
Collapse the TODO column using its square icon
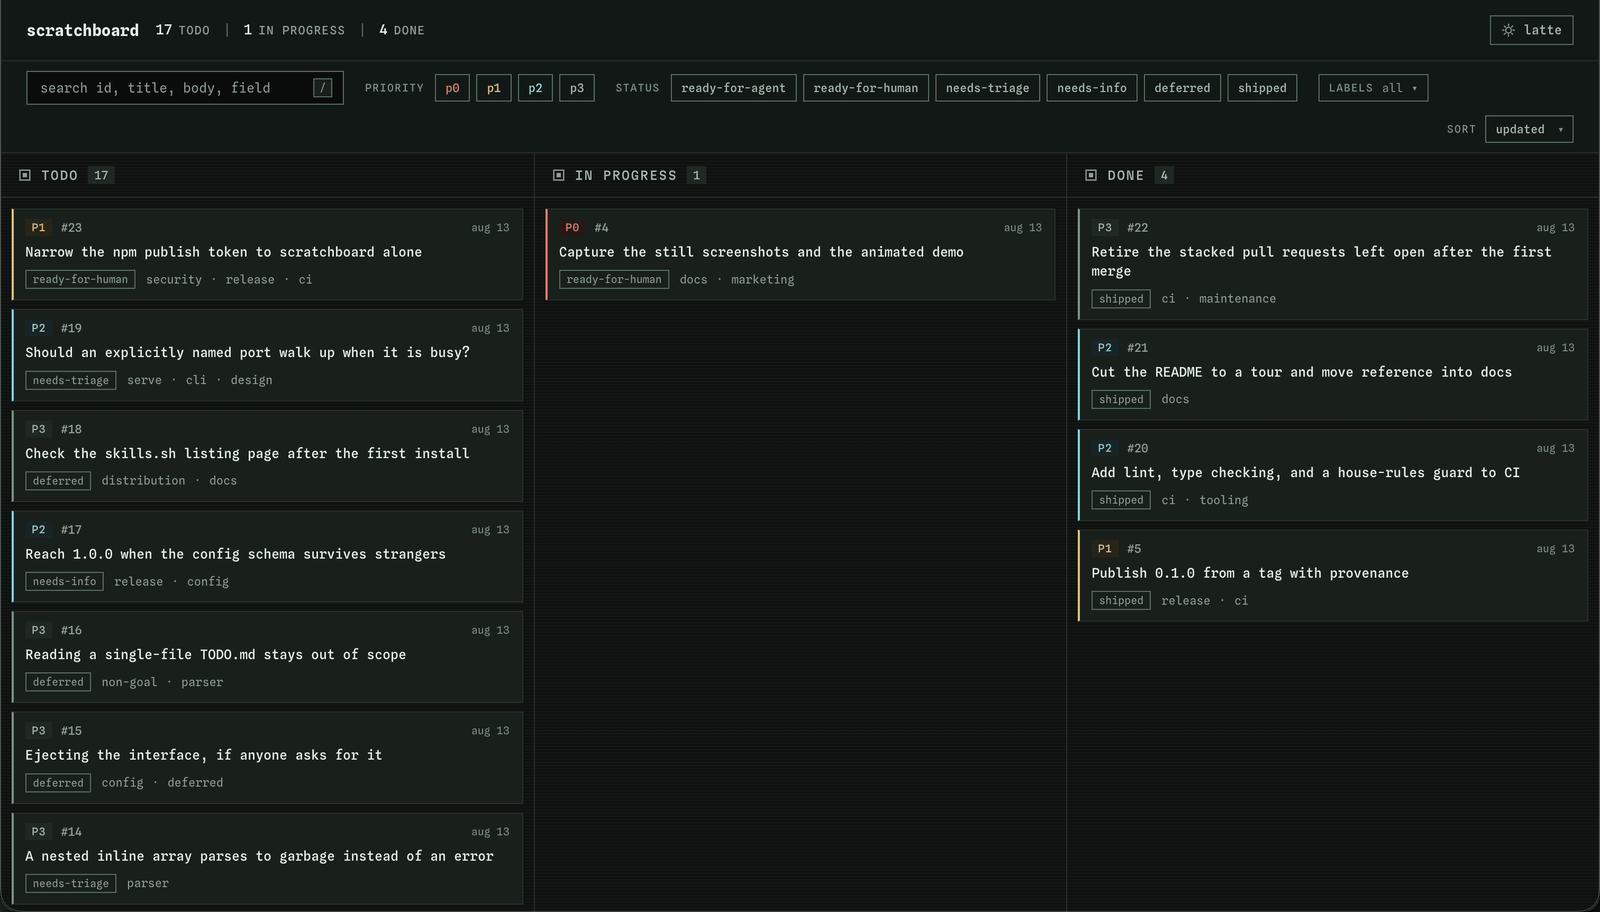coord(25,175)
